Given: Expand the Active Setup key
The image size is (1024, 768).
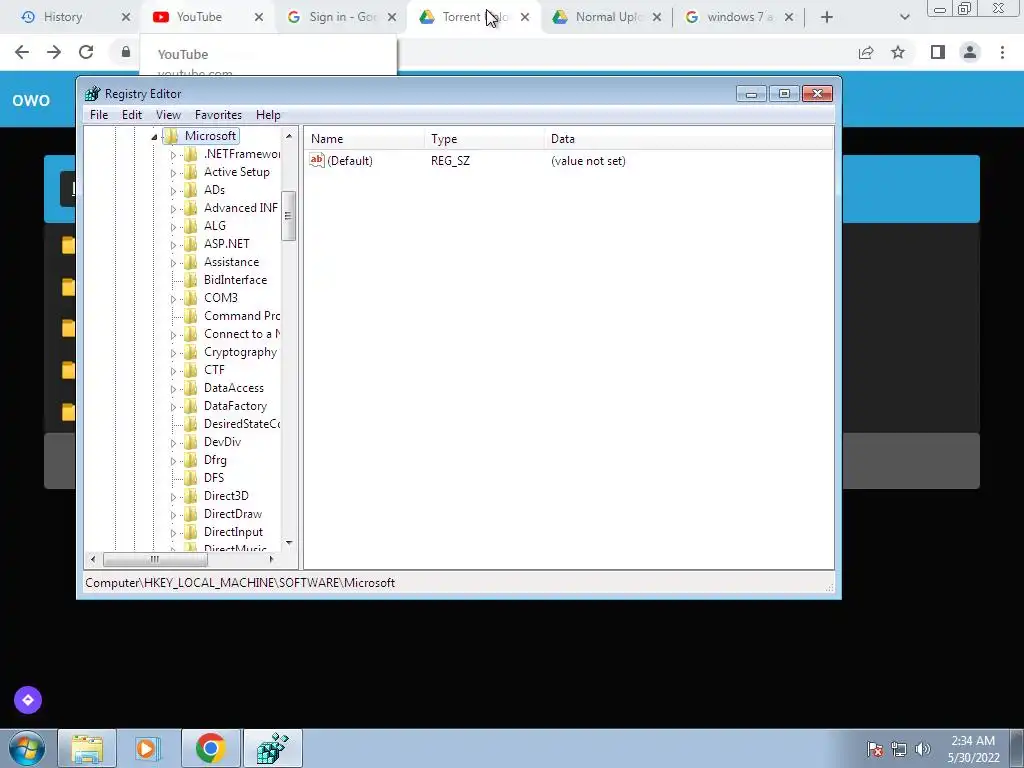Looking at the screenshot, I should coord(173,173).
